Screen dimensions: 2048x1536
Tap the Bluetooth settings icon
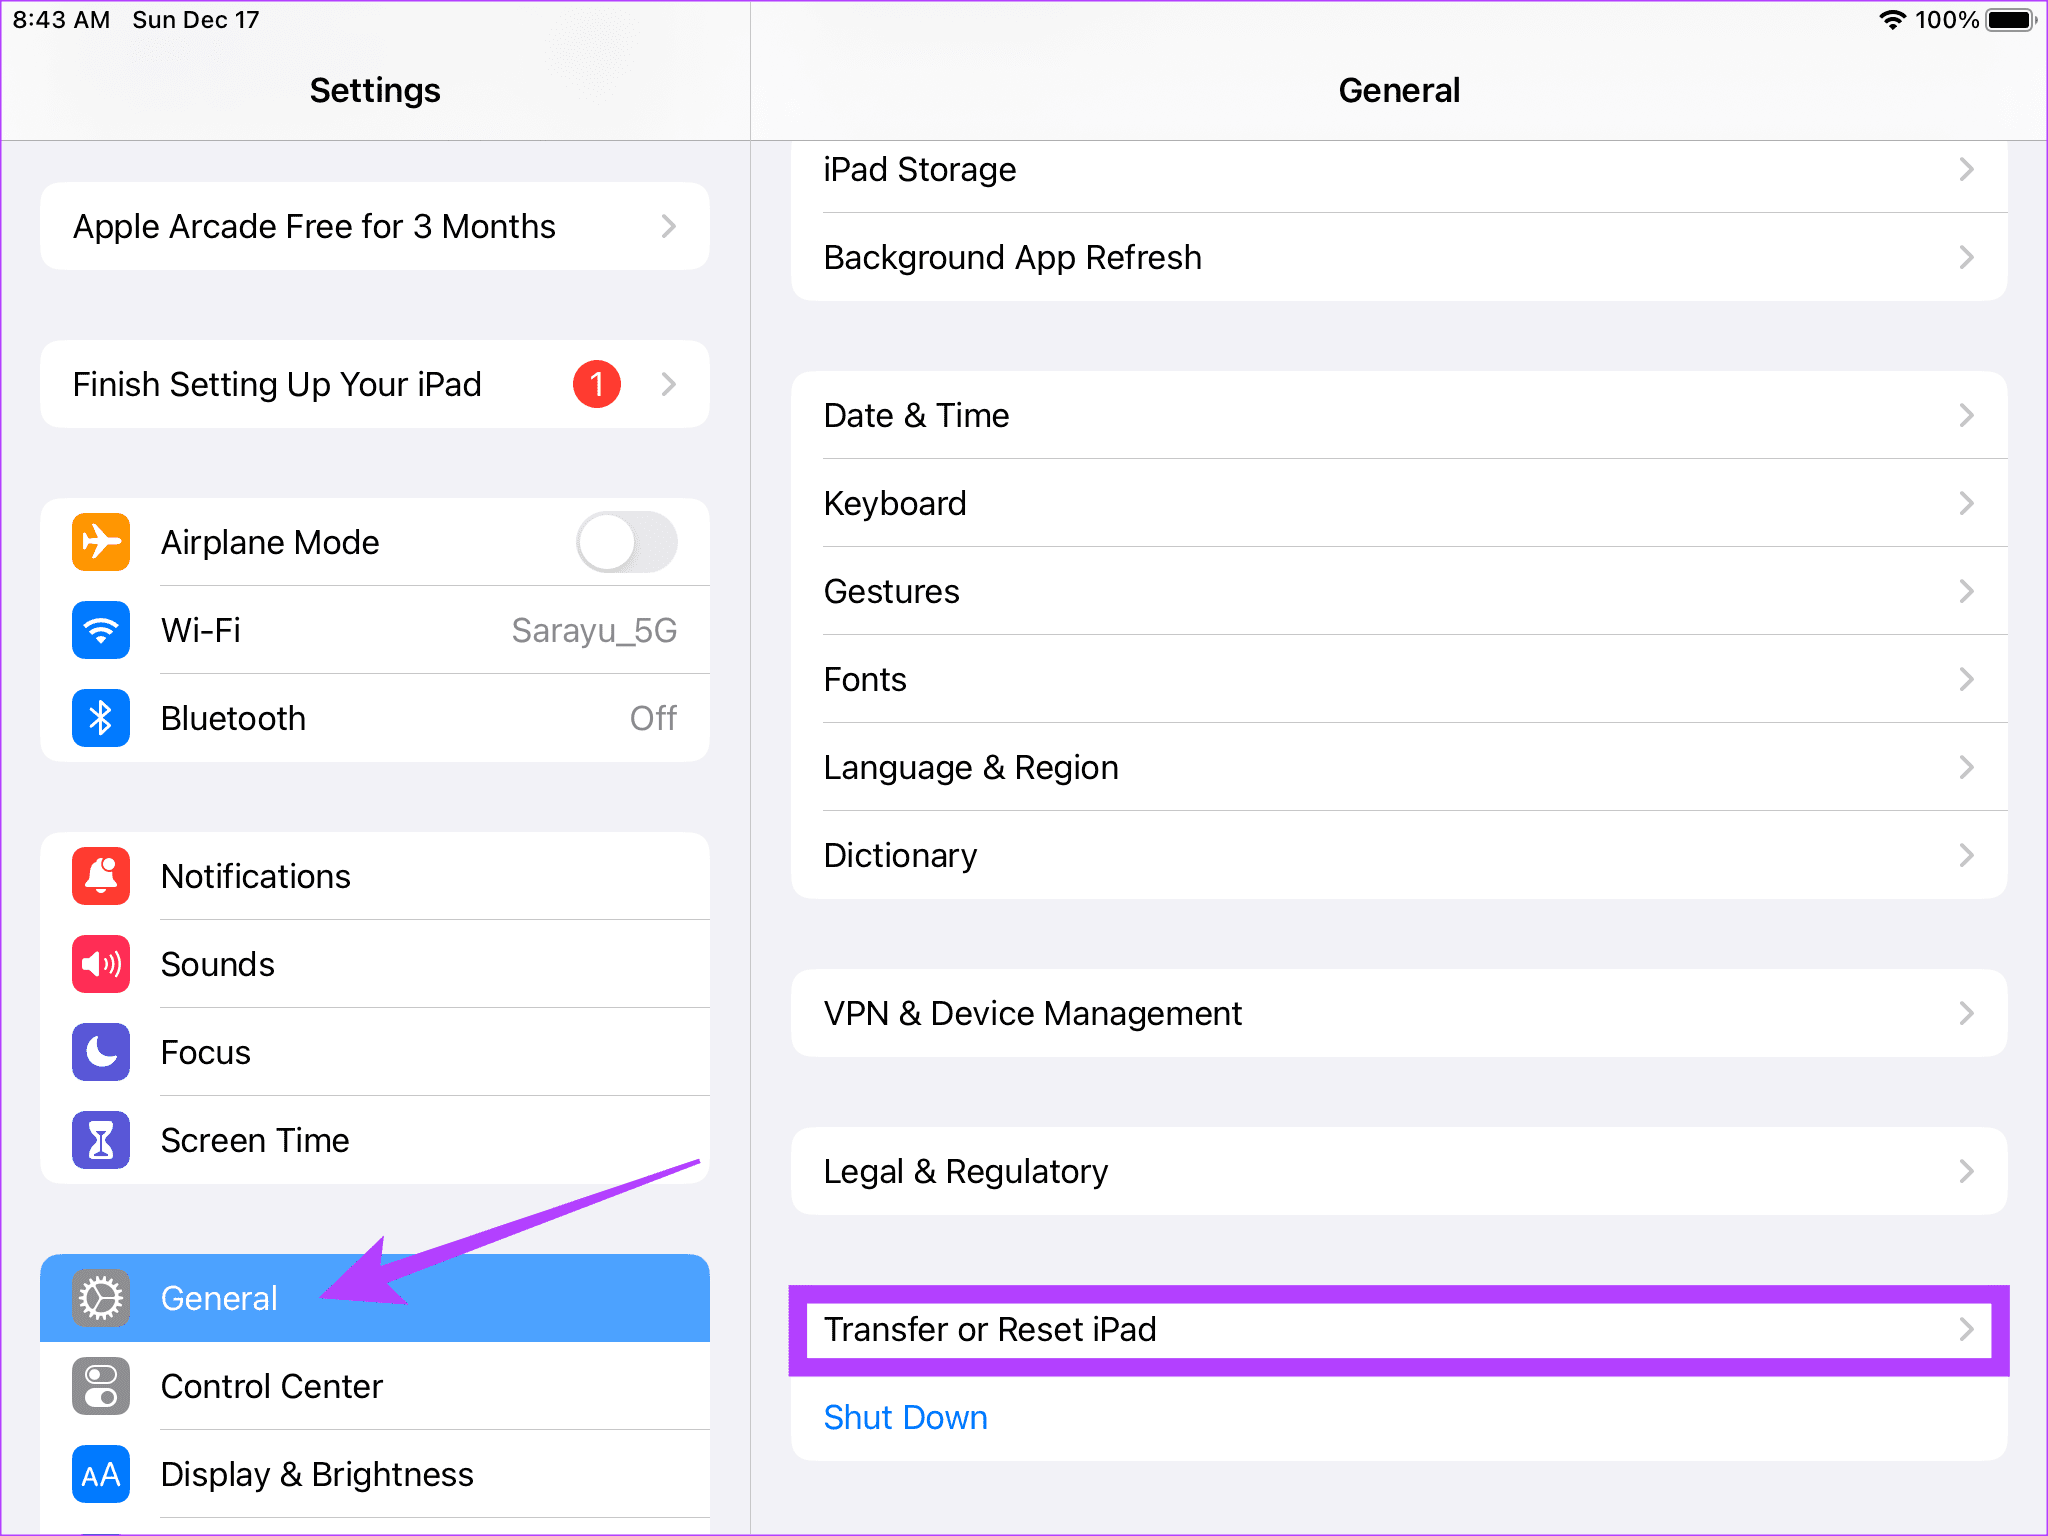click(100, 716)
